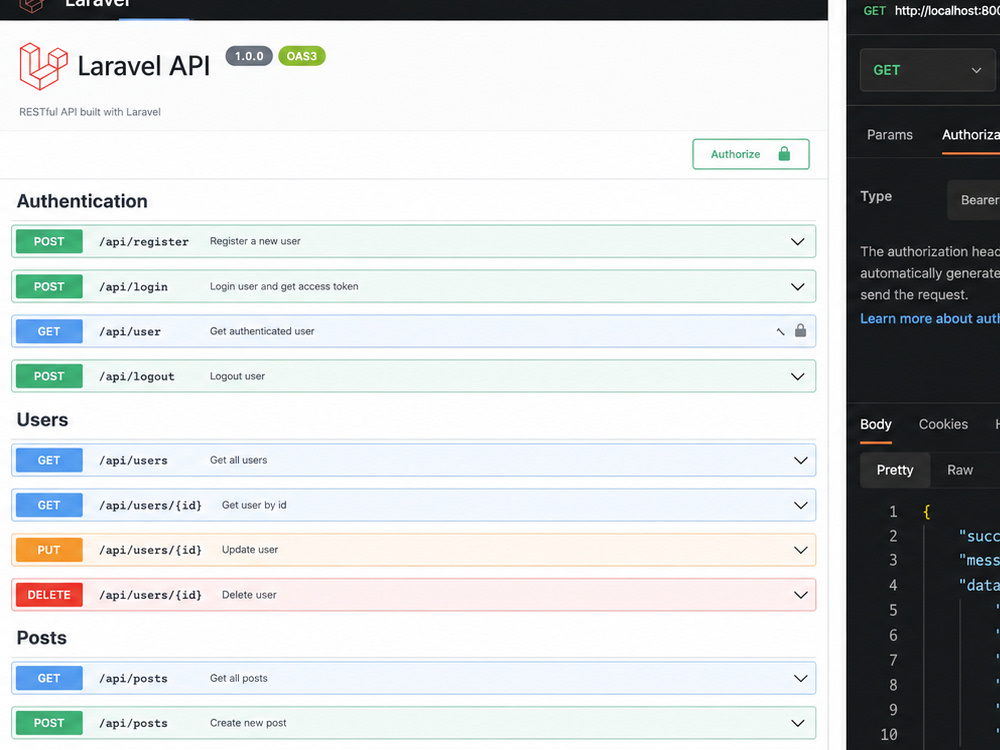Screen dimensions: 1000x750
Task: Switch to the Params tab
Action: pos(890,135)
